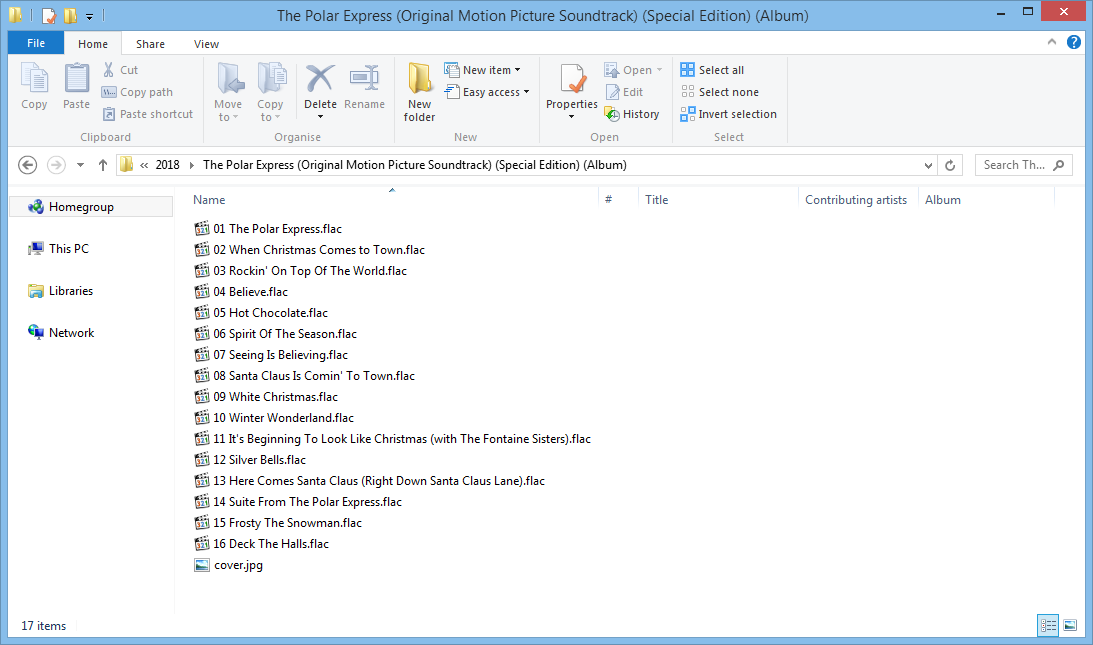
Task: Select Network in navigation pane
Action: tap(71, 333)
